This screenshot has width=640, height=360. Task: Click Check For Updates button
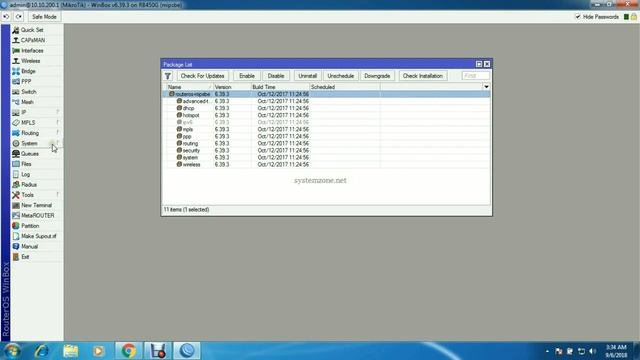pos(202,76)
